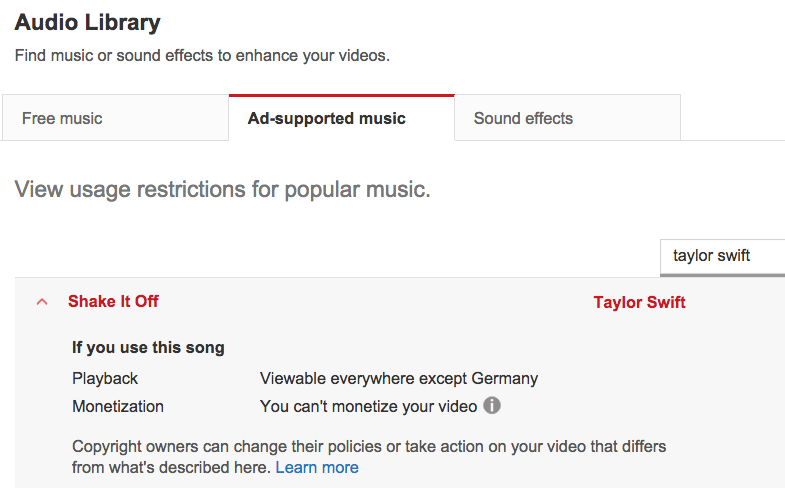Click the View usage restrictions heading text
The image size is (785, 488).
coord(222,189)
